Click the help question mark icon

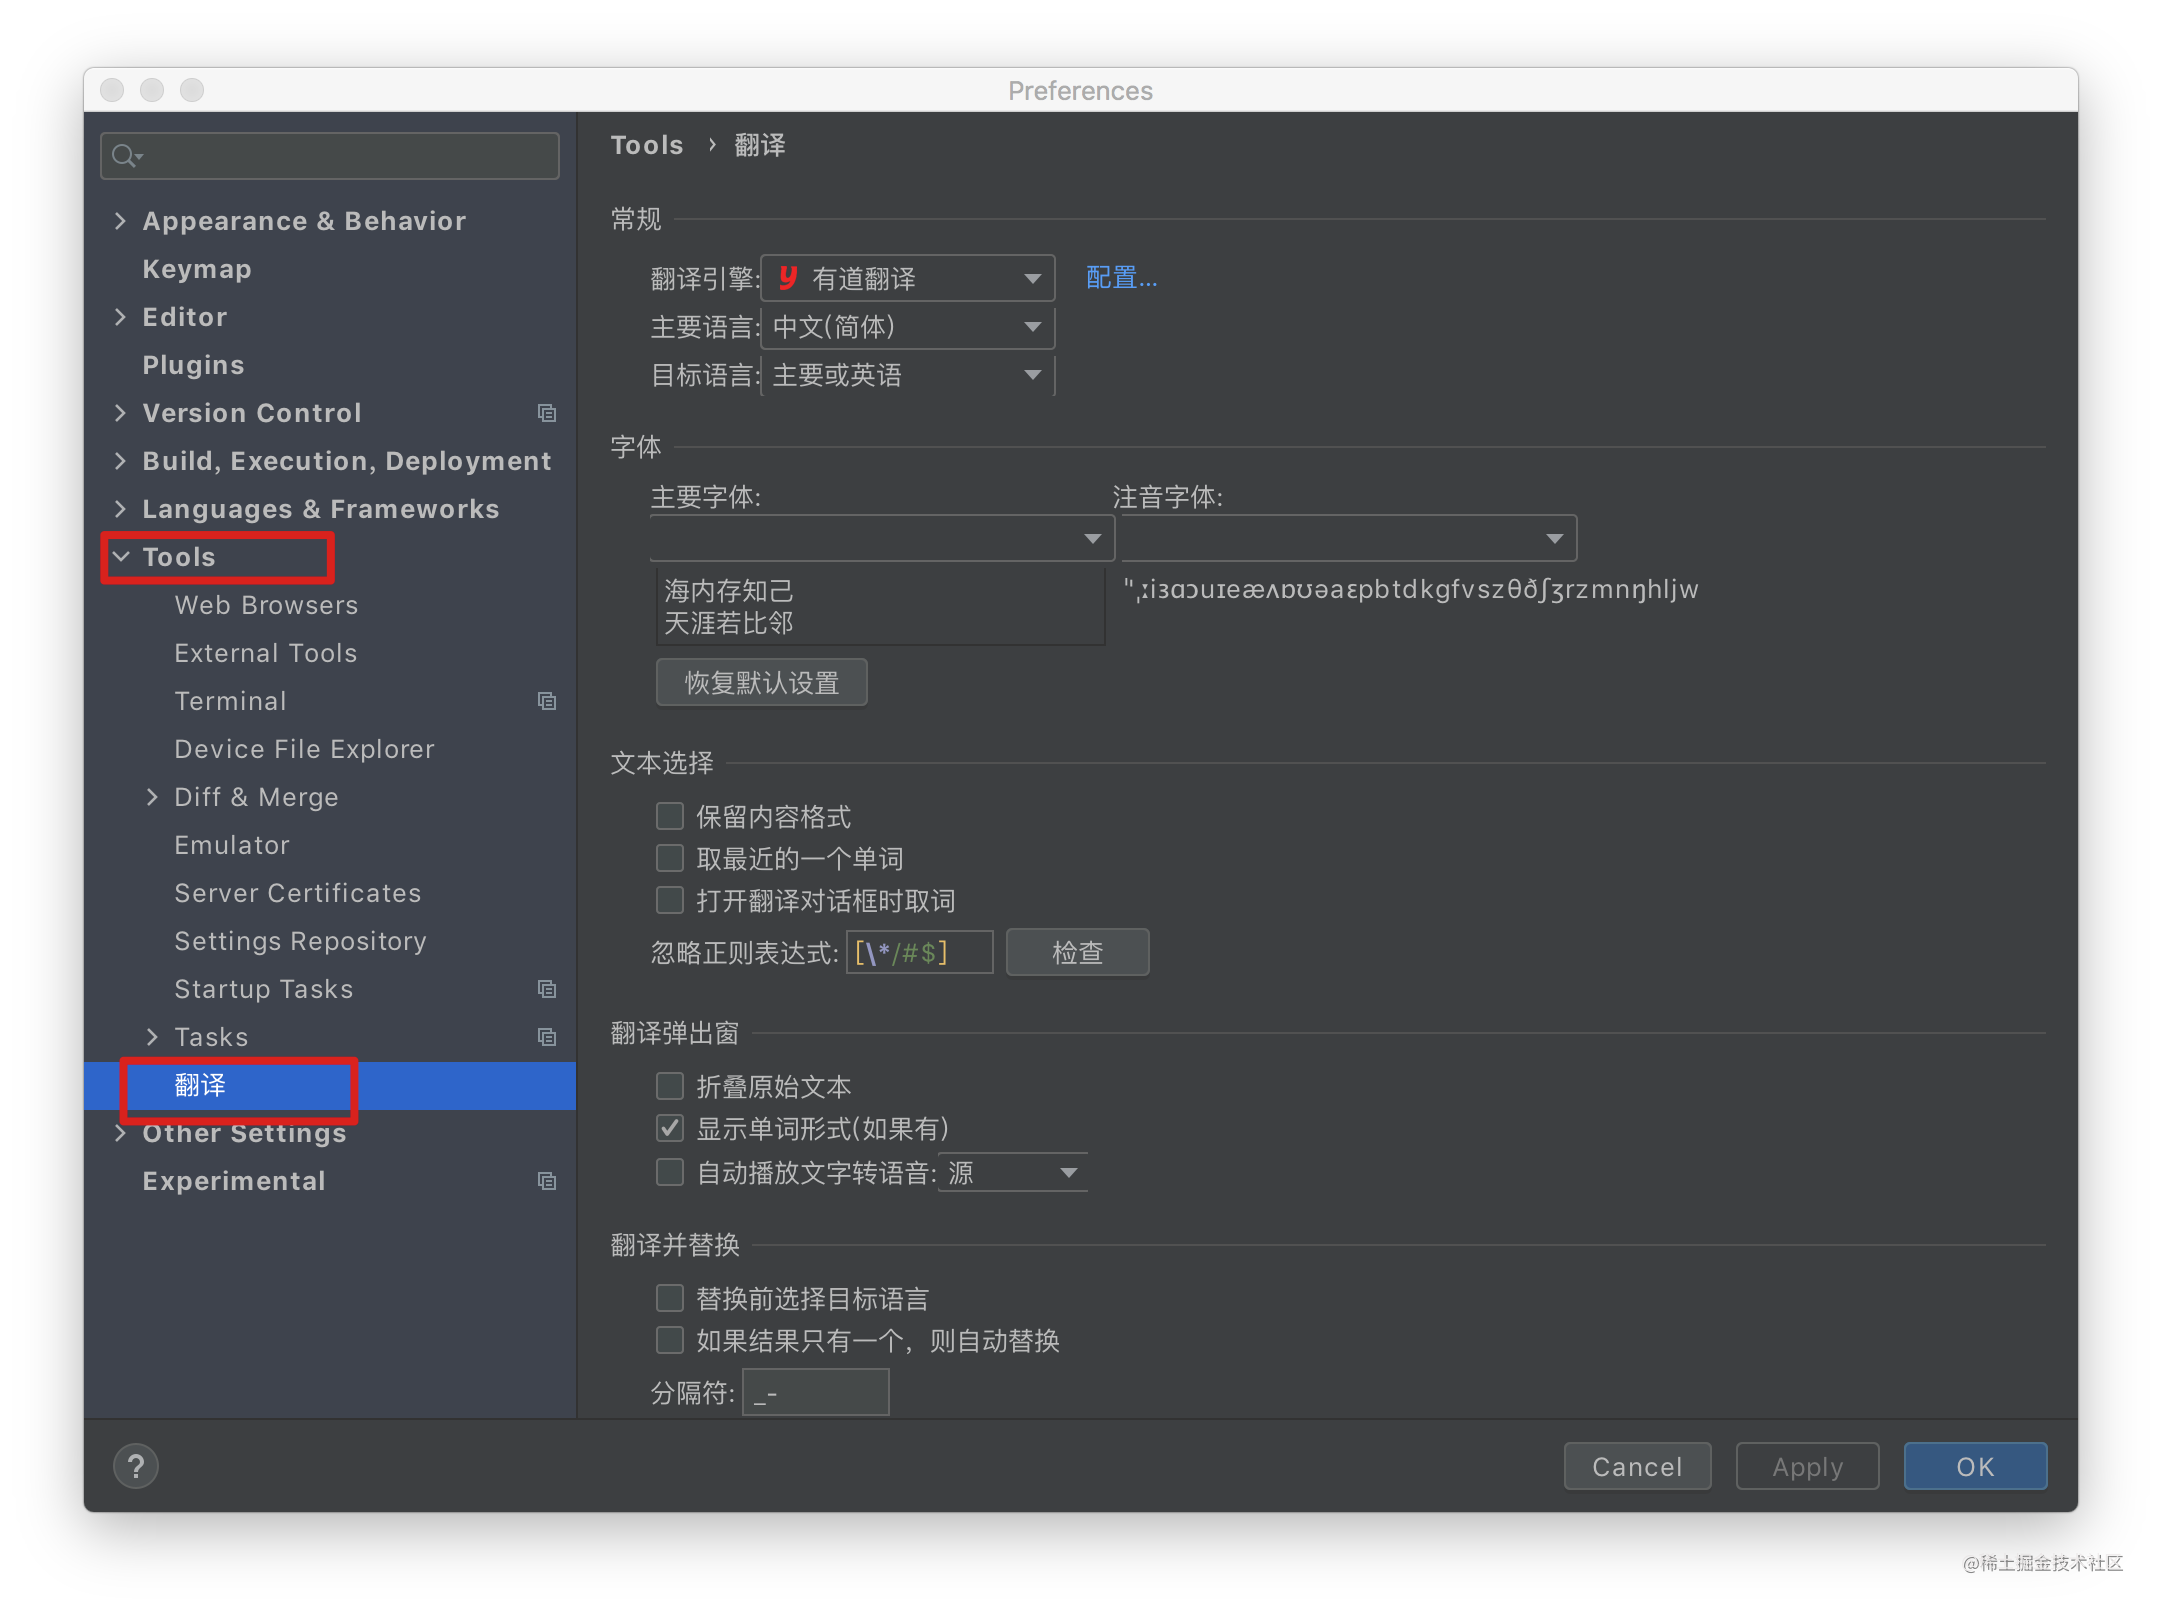click(136, 1465)
